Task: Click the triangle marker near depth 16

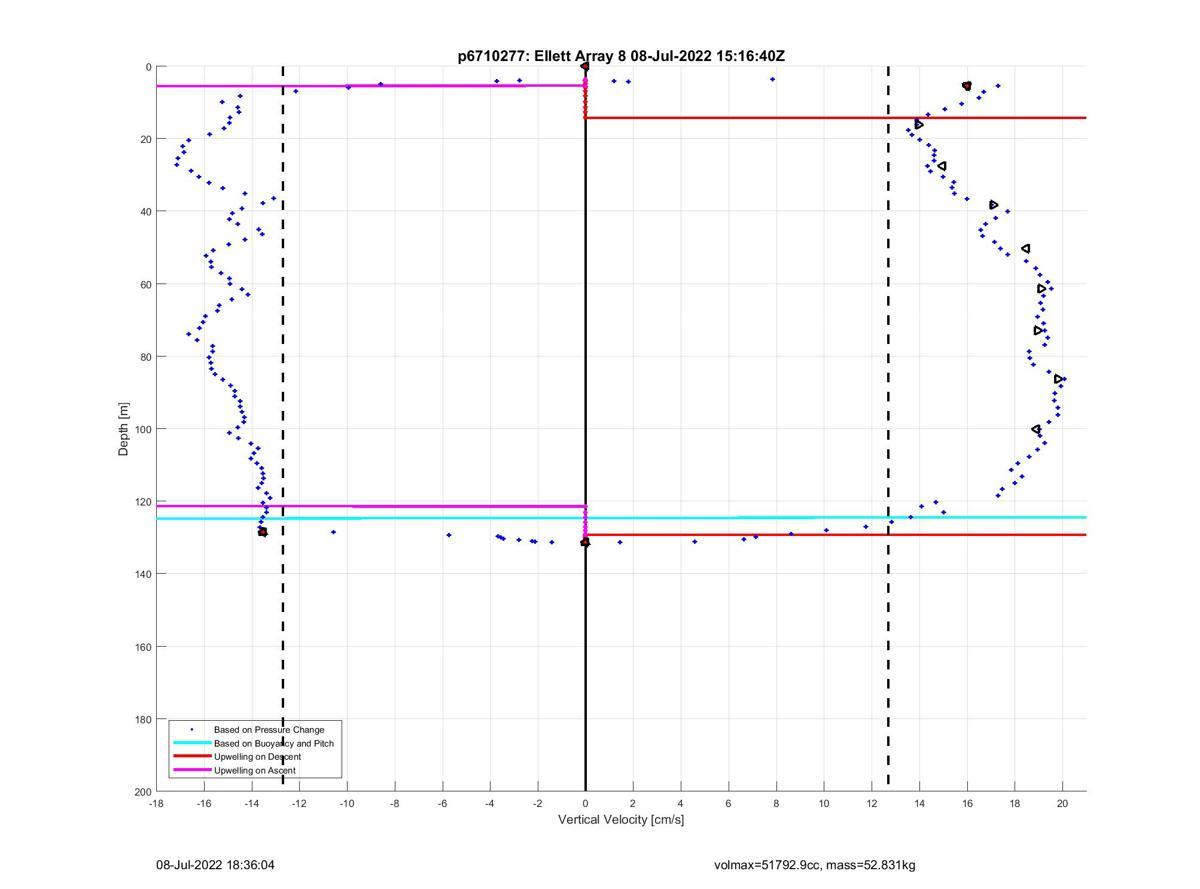Action: (919, 125)
